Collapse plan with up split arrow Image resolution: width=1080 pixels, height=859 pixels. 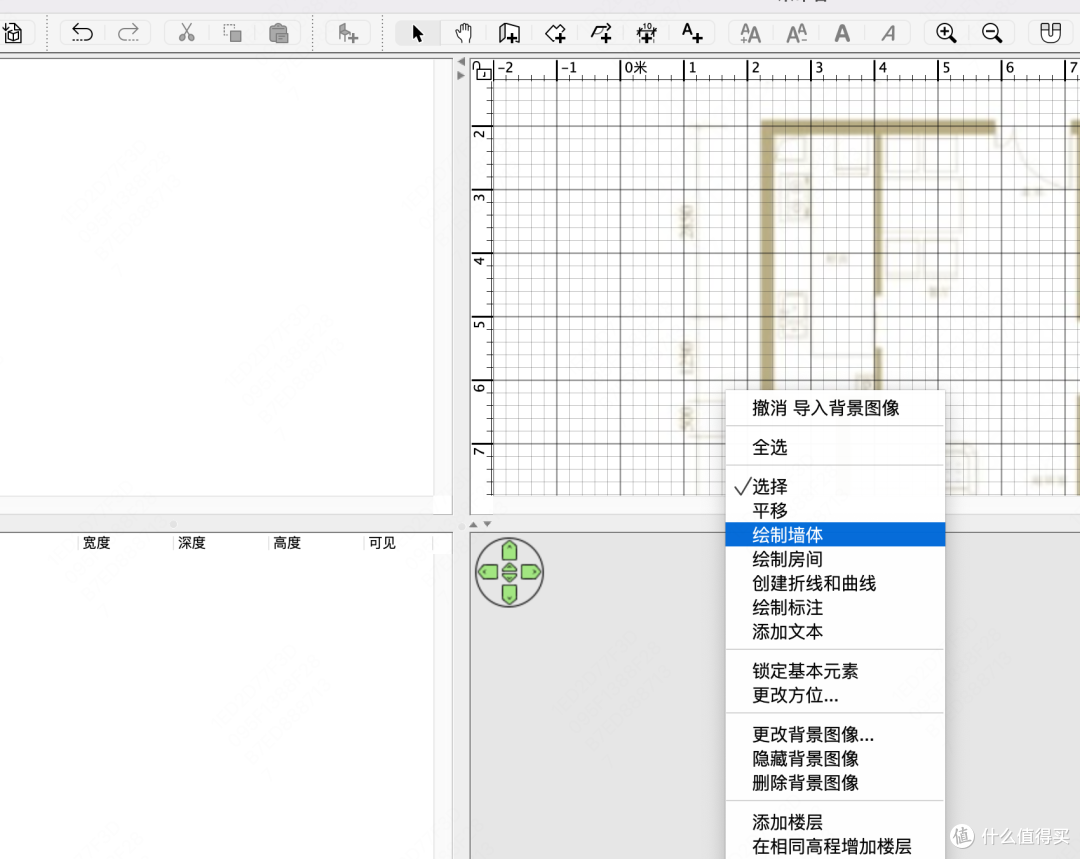tap(473, 524)
